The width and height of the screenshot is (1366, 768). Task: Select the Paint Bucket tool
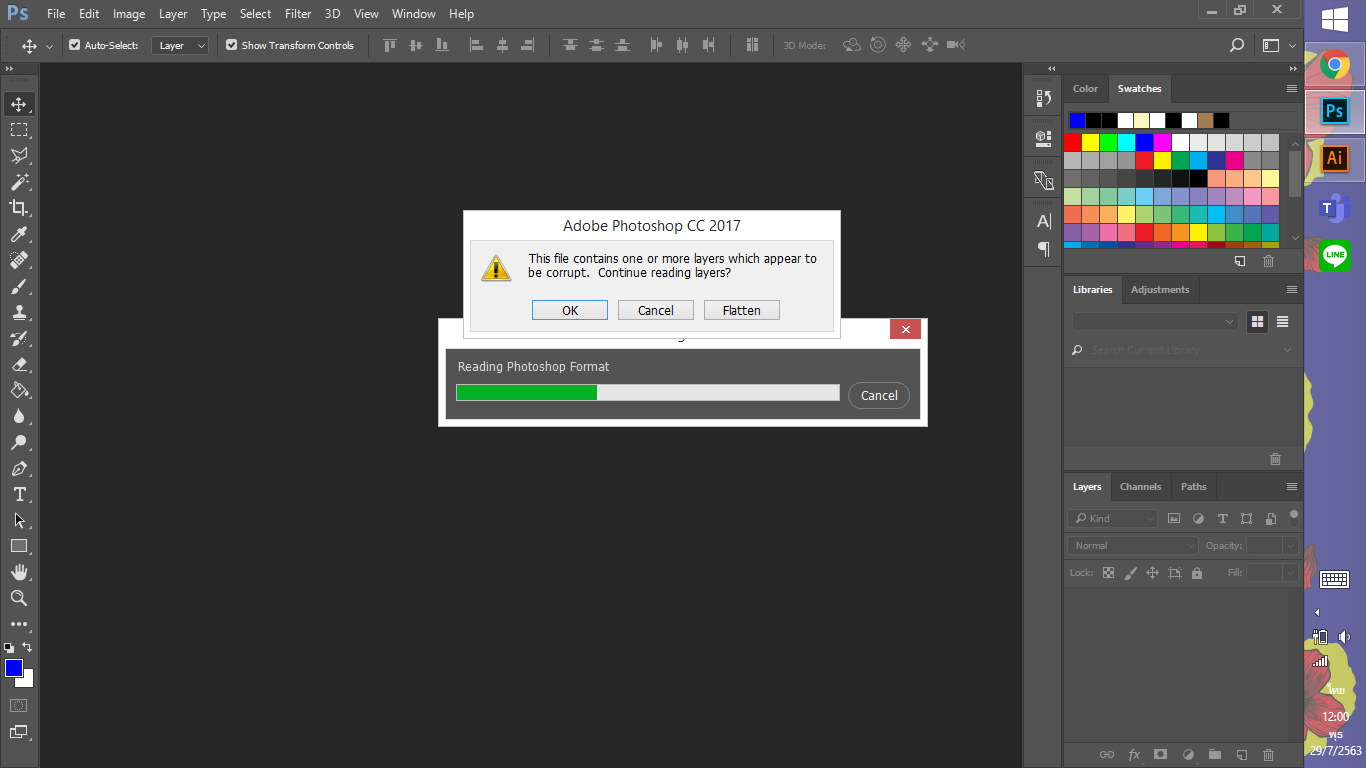[19, 390]
